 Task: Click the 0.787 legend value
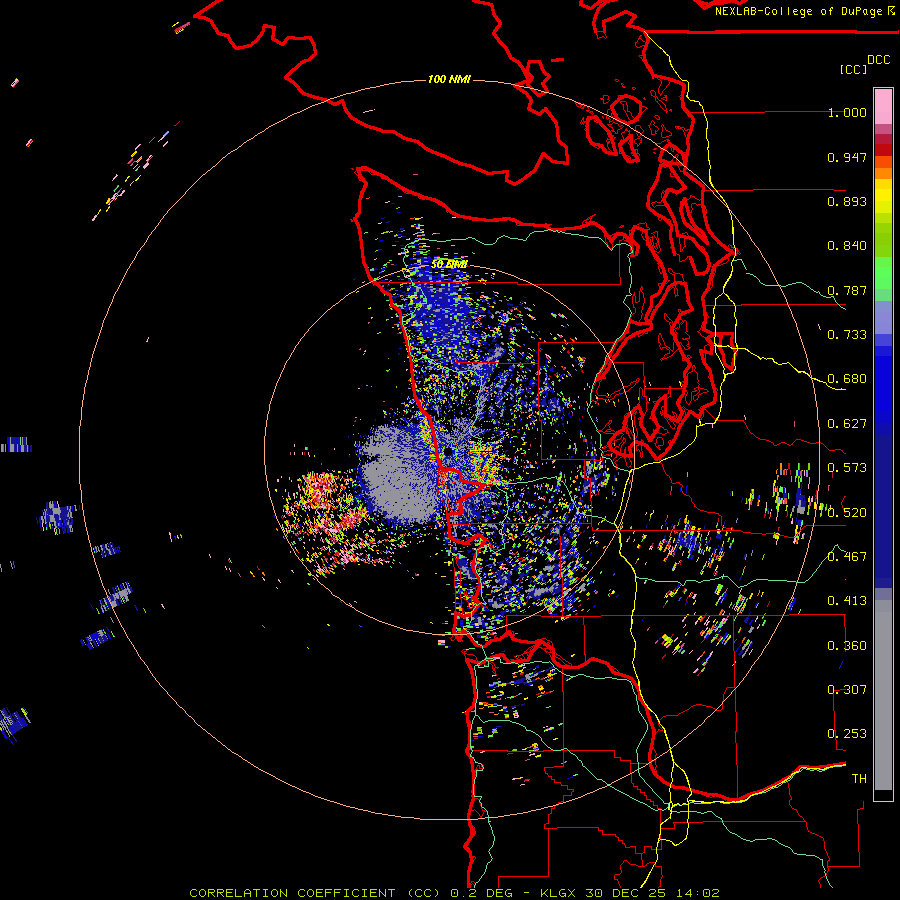(847, 290)
